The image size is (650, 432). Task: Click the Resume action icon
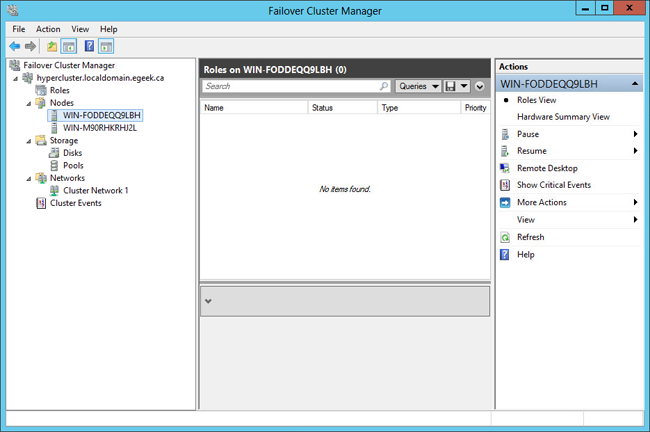(x=505, y=151)
